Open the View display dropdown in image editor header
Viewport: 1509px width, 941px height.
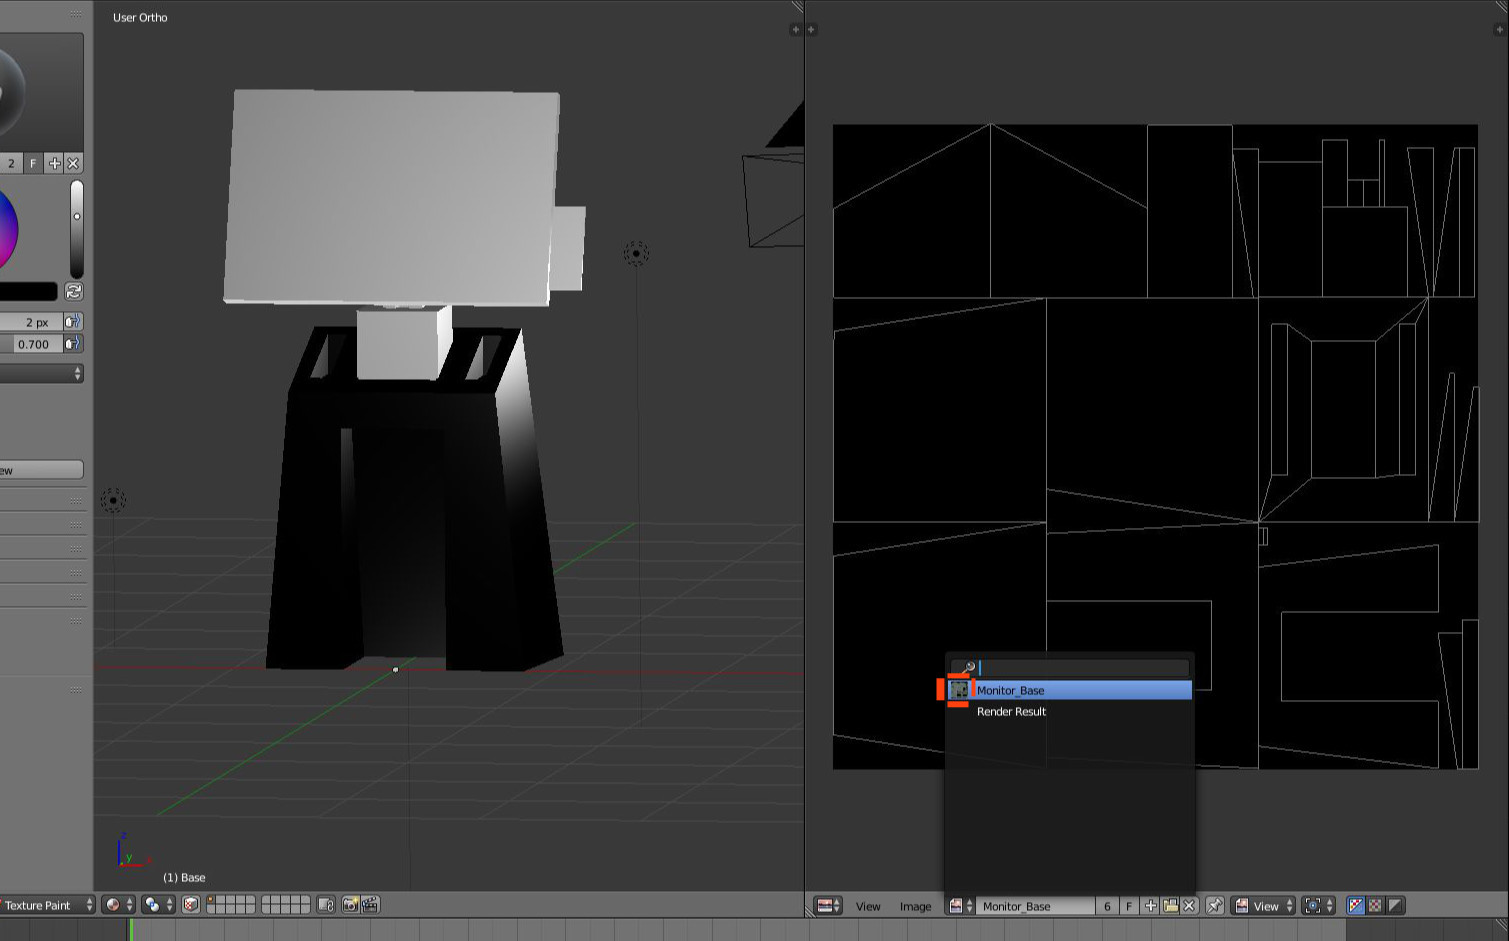1263,906
